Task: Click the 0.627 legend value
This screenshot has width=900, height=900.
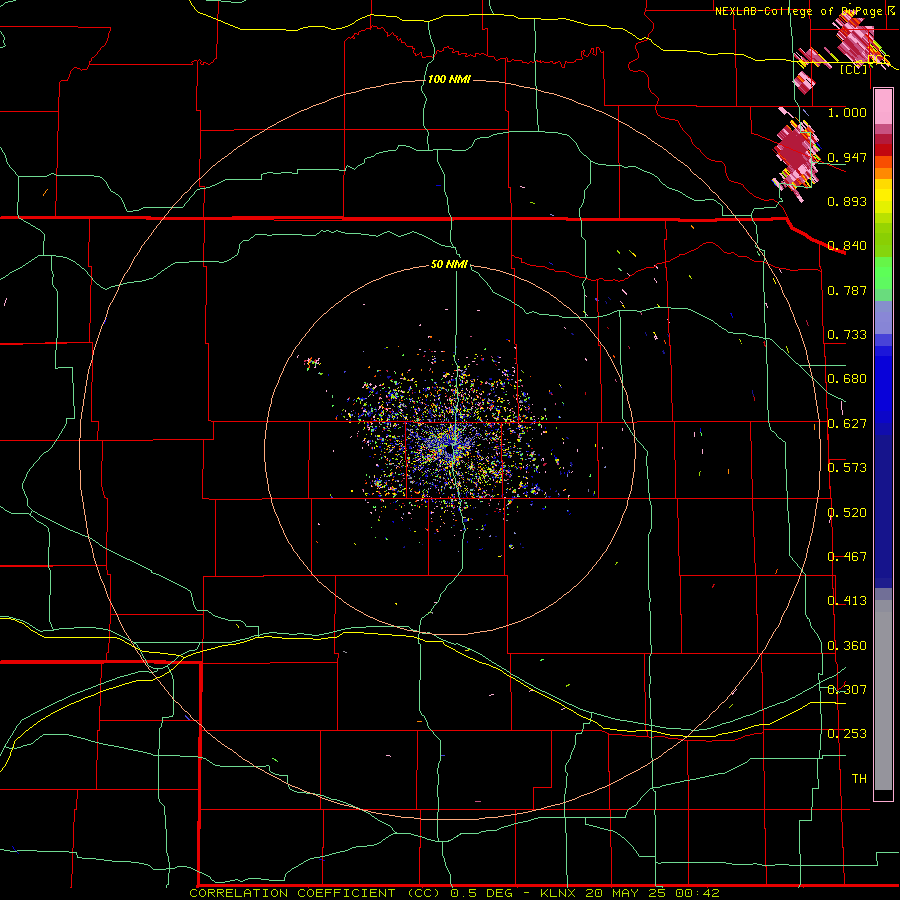Action: click(847, 424)
